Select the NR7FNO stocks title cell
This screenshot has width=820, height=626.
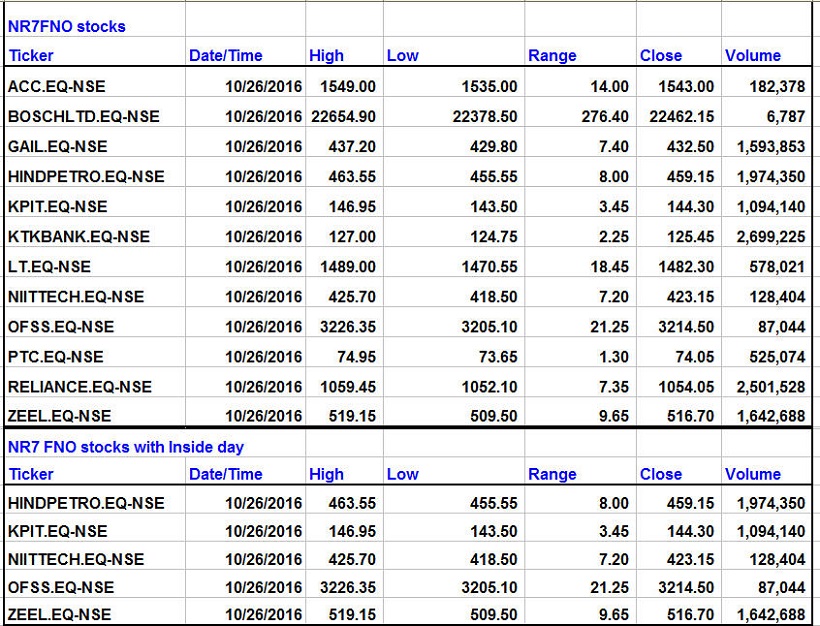67,26
